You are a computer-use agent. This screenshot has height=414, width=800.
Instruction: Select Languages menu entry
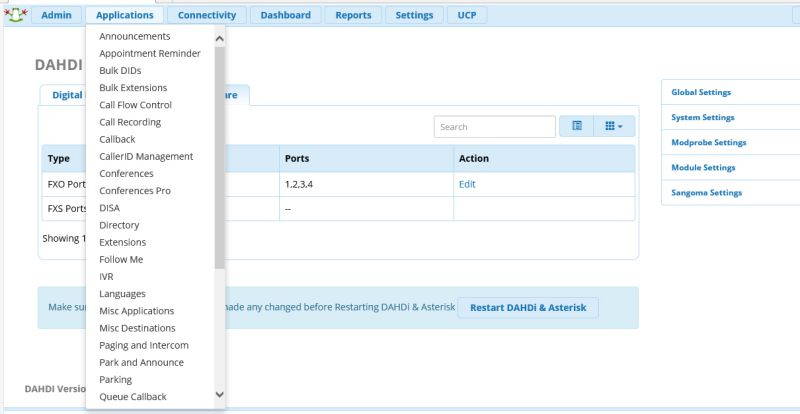pyautogui.click(x=122, y=294)
